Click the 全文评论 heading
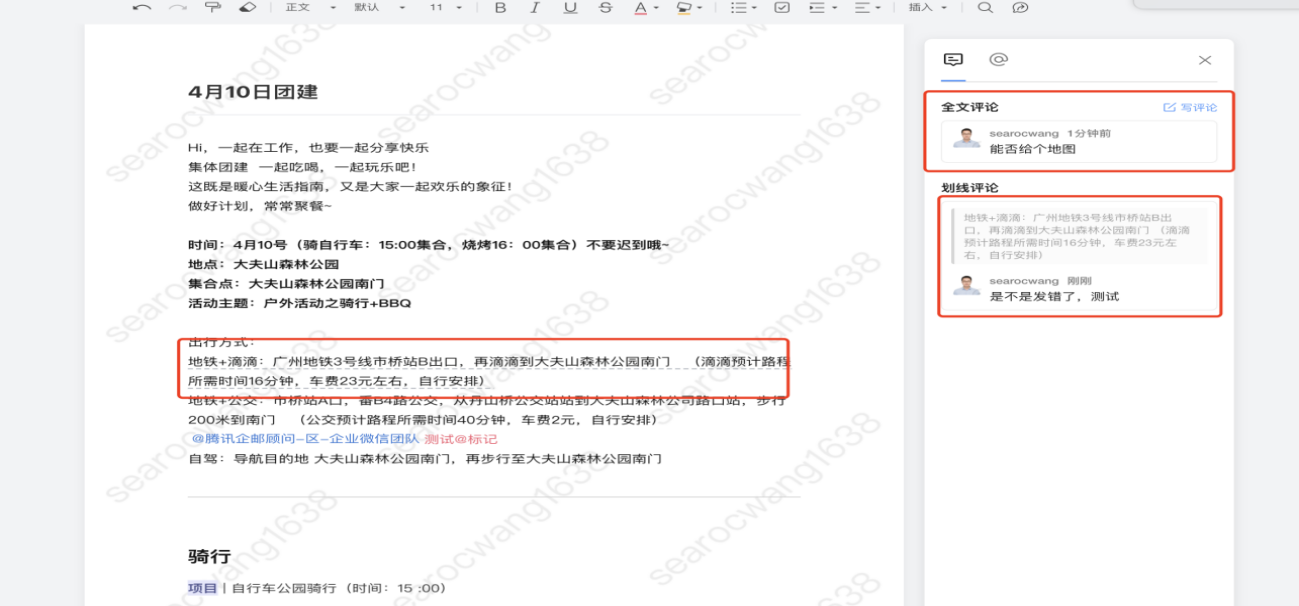This screenshot has height=606, width=1299. pos(969,107)
